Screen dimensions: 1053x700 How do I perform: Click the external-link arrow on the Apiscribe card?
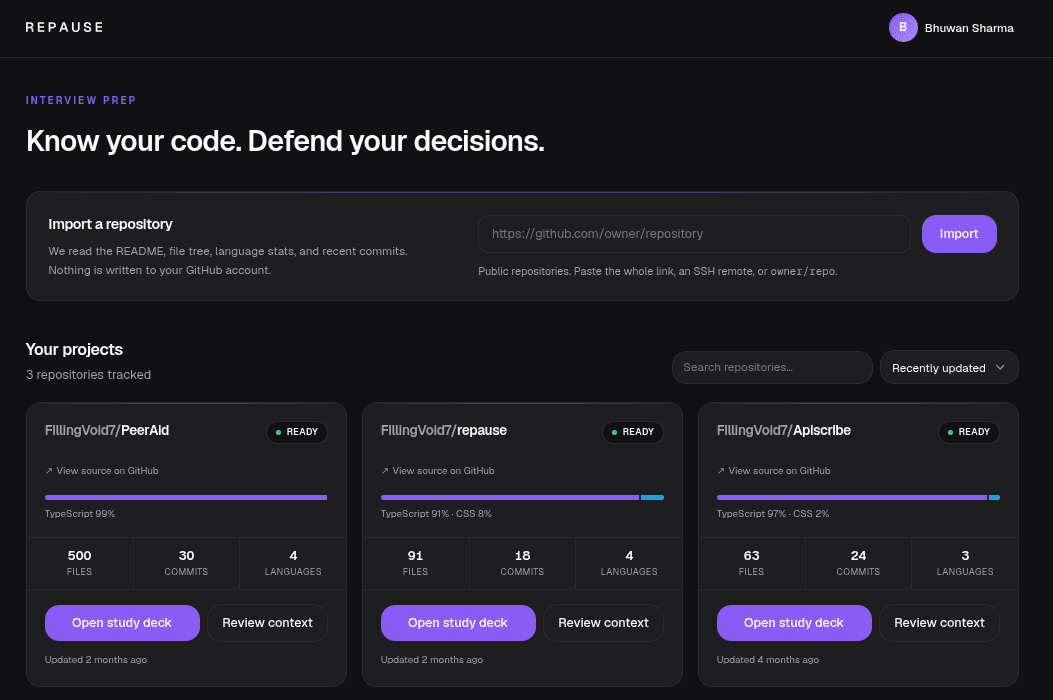721,471
